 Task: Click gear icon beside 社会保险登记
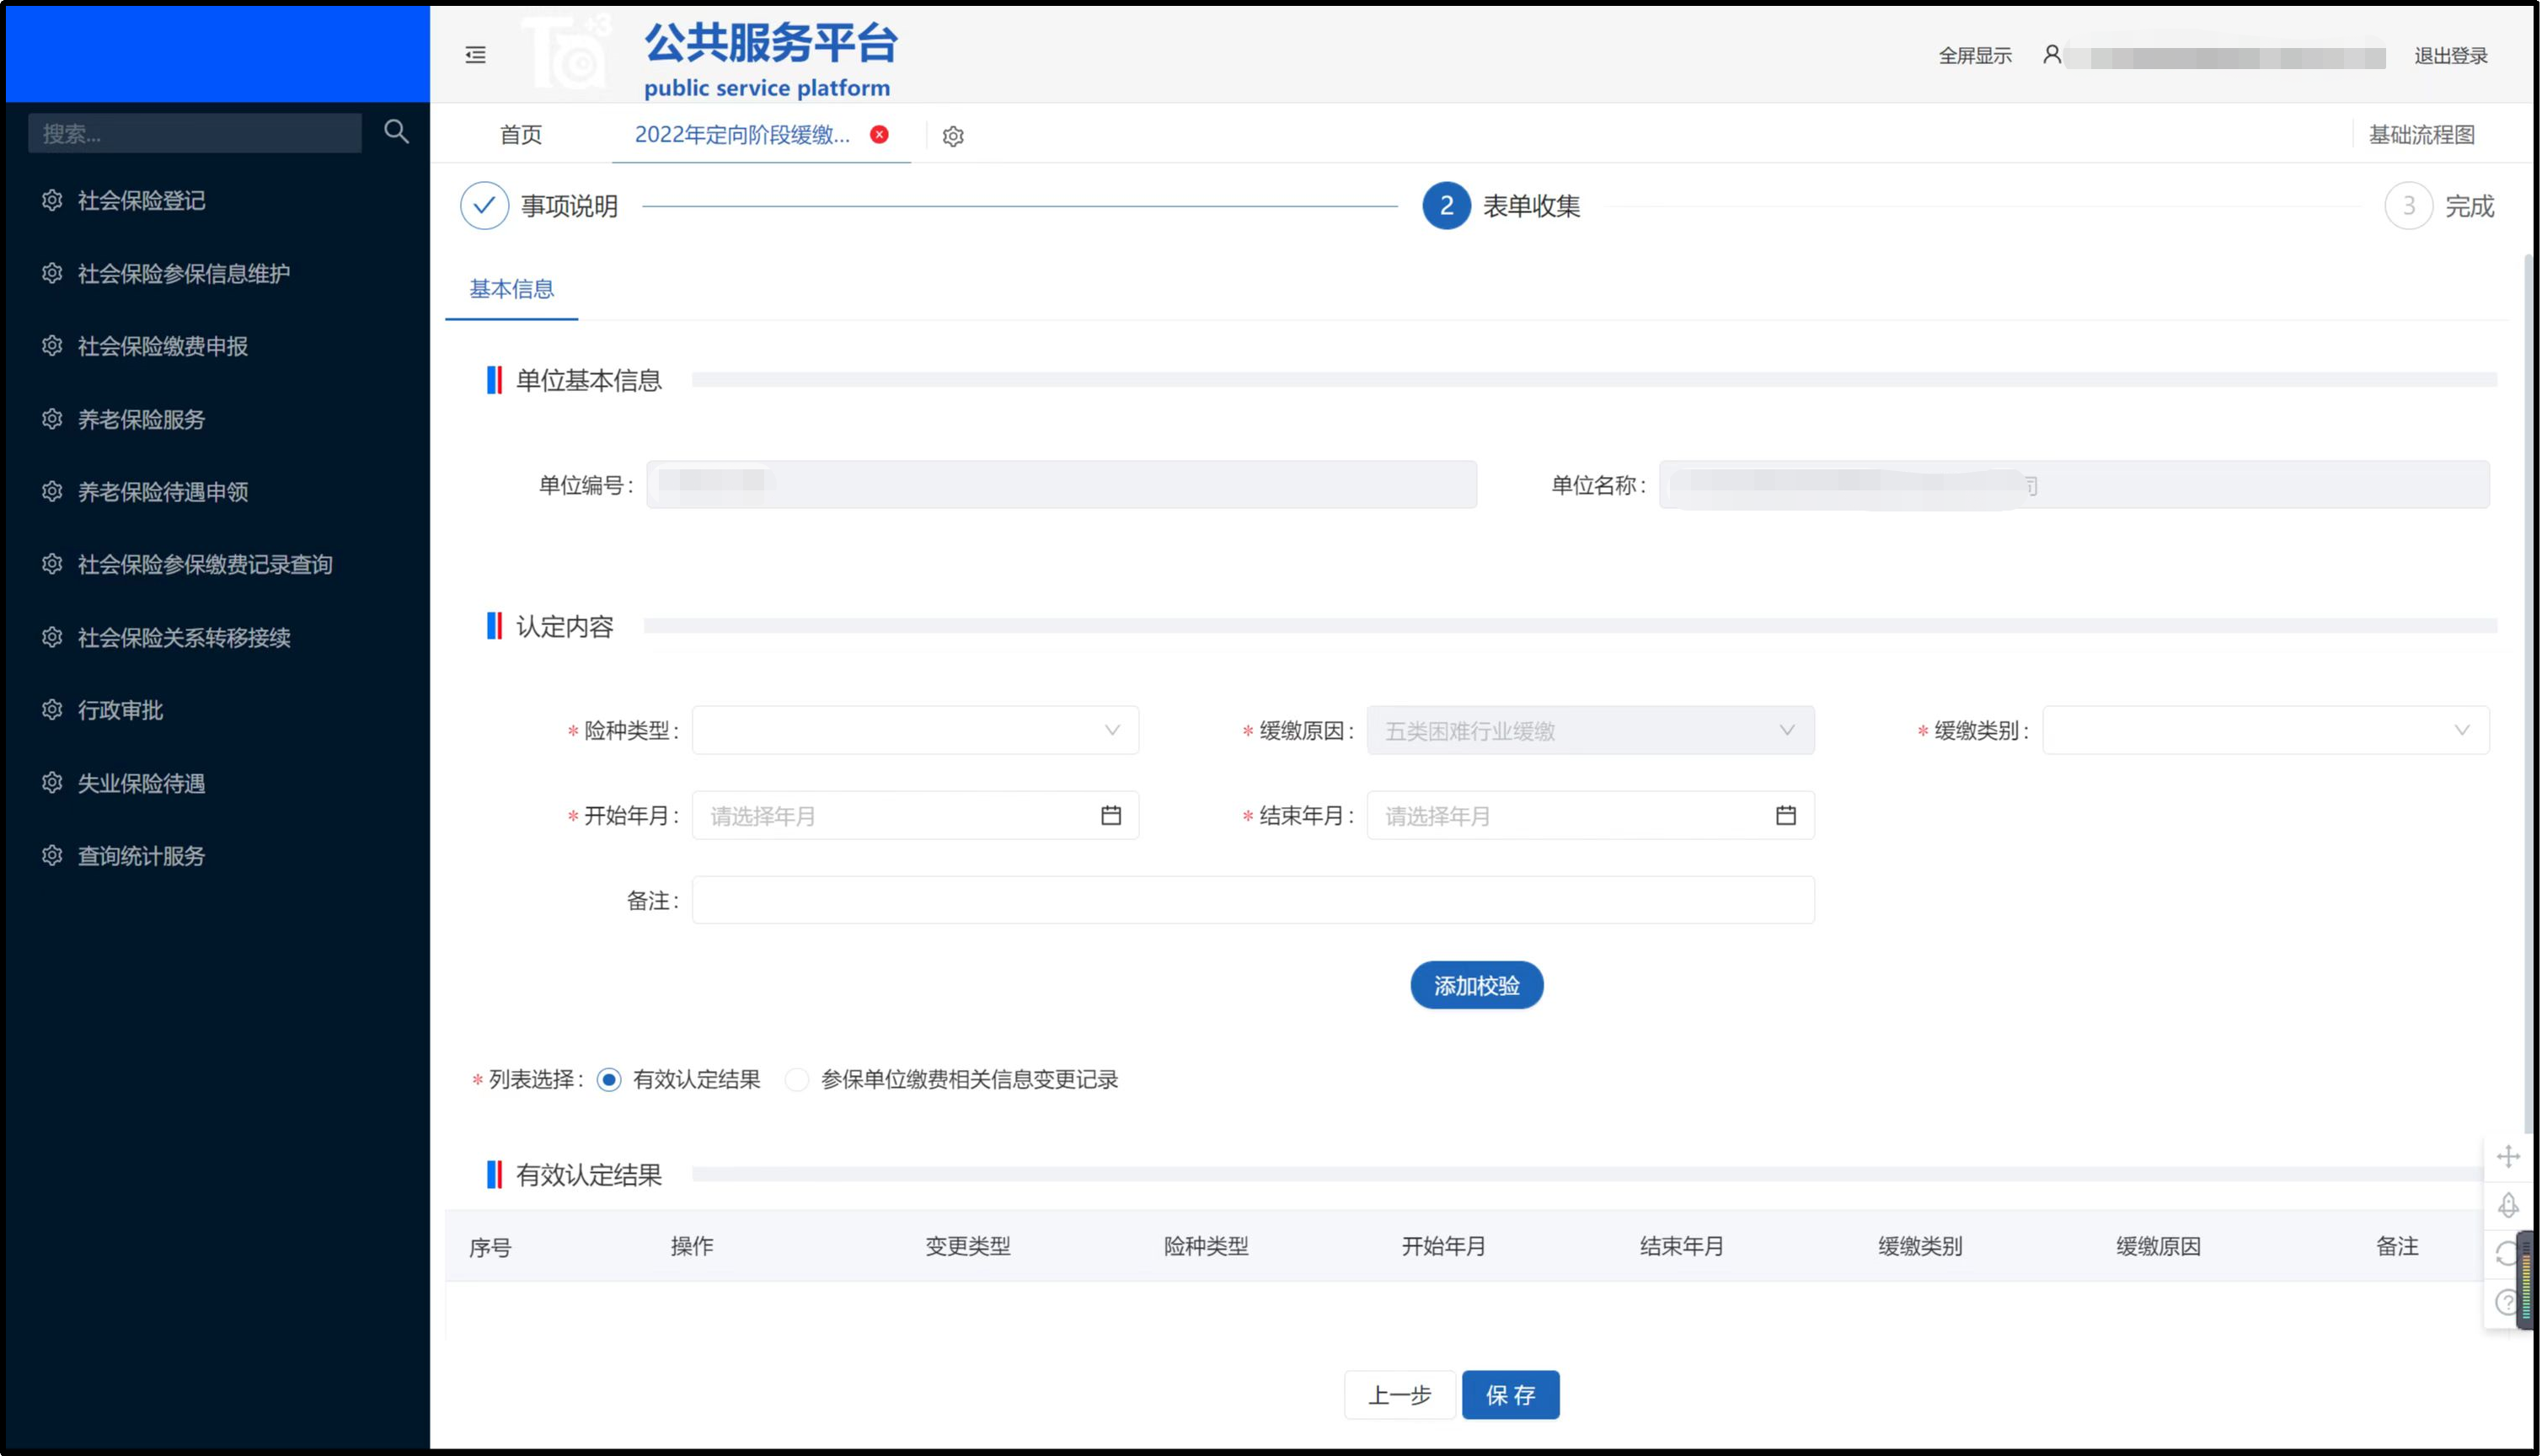(x=52, y=200)
